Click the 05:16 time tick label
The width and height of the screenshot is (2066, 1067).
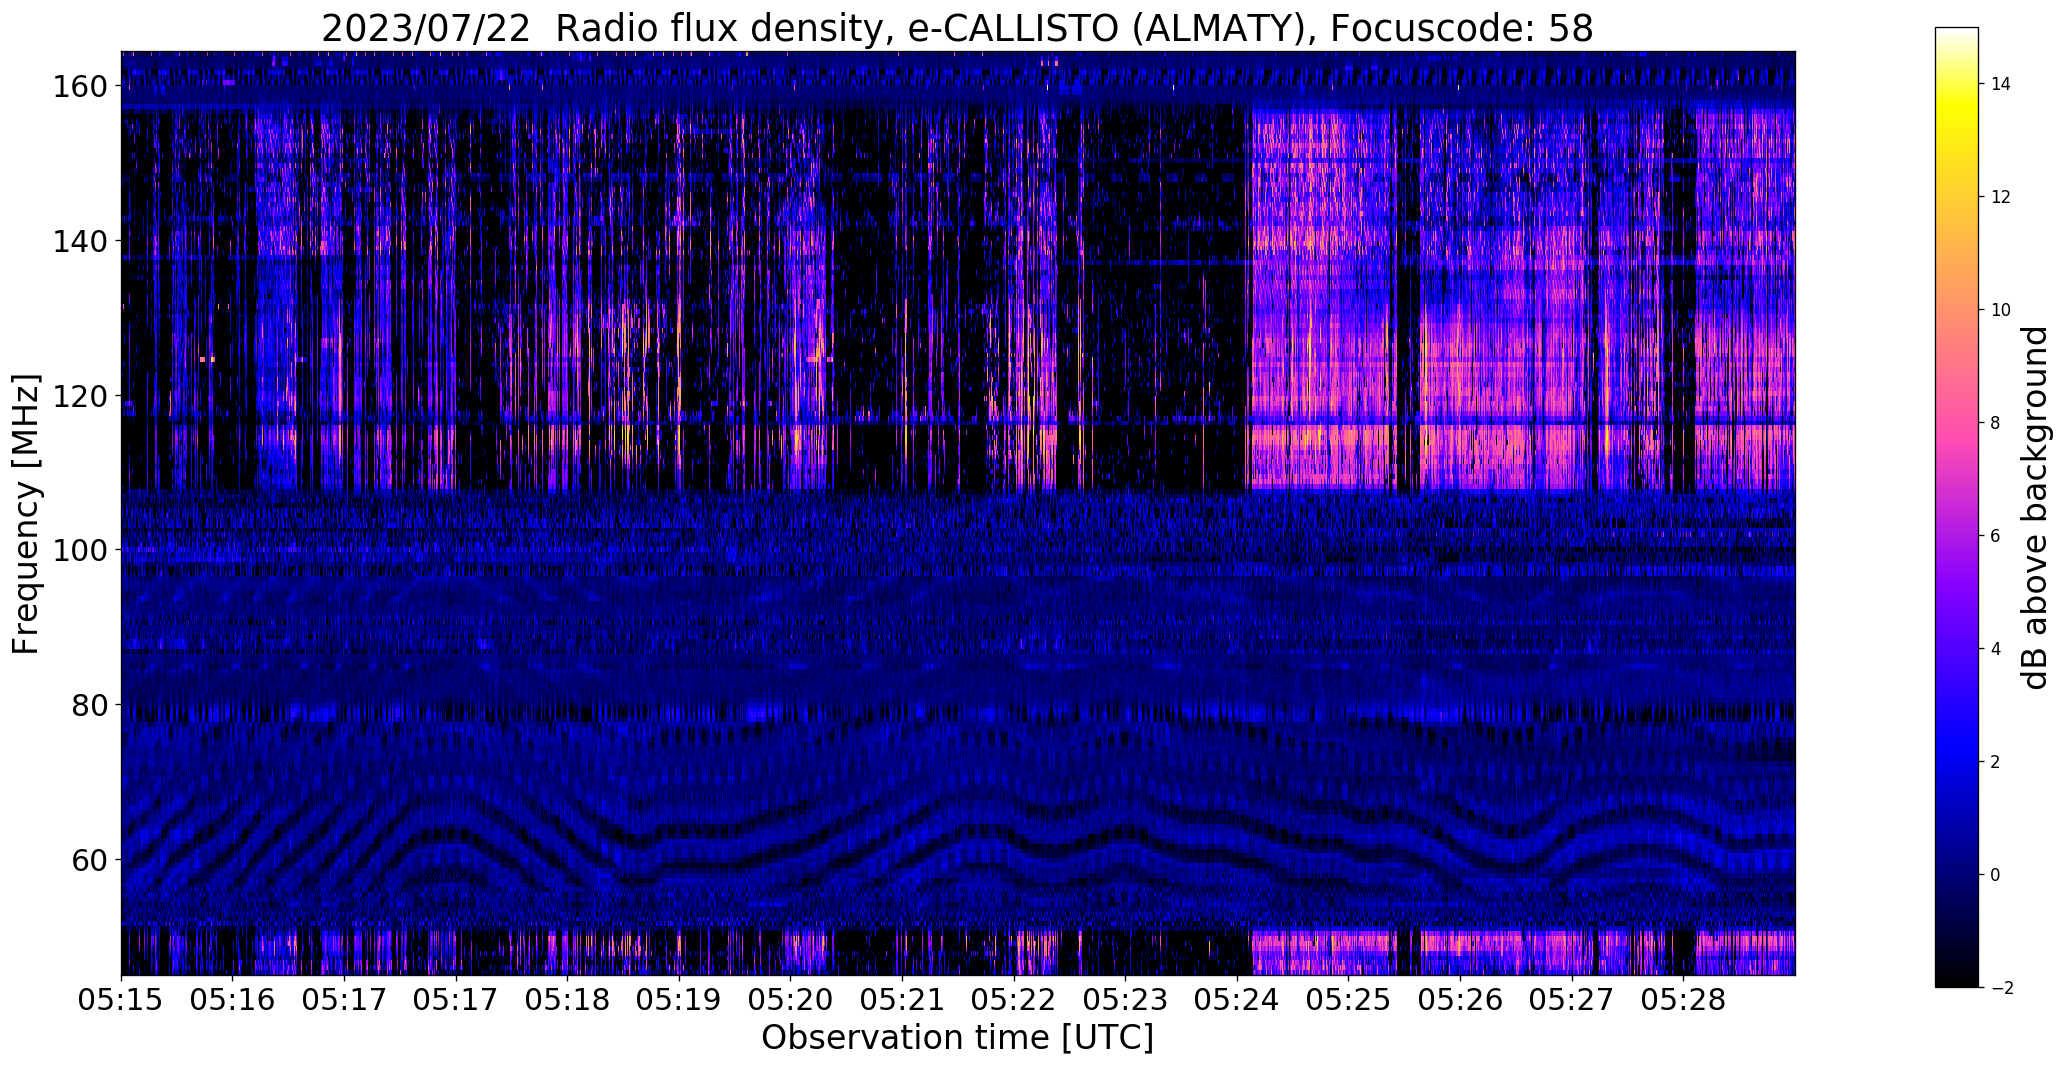pos(233,1000)
